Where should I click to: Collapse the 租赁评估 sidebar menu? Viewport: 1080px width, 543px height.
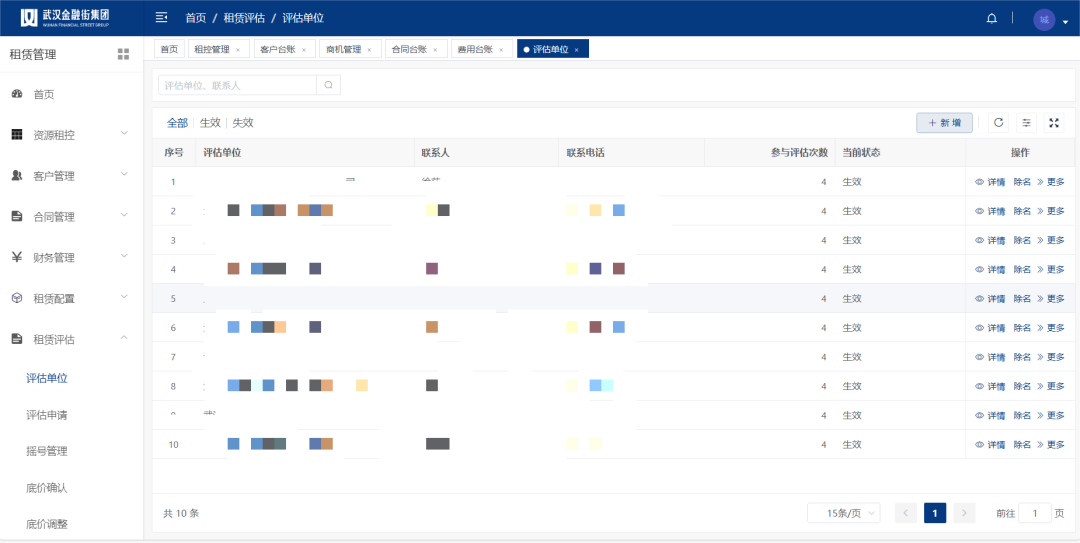(x=124, y=337)
